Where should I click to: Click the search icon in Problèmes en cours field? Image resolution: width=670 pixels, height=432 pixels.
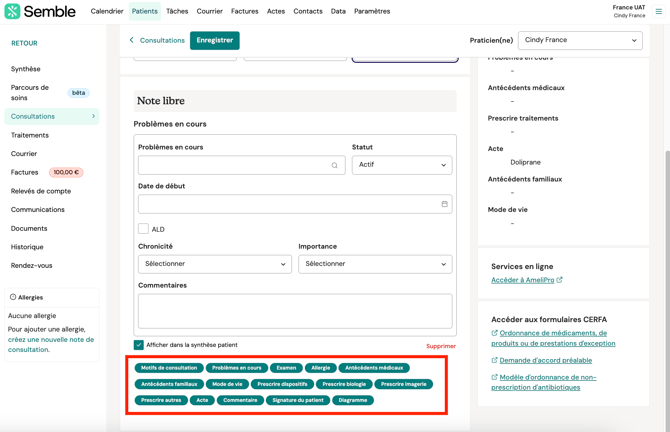pyautogui.click(x=334, y=165)
